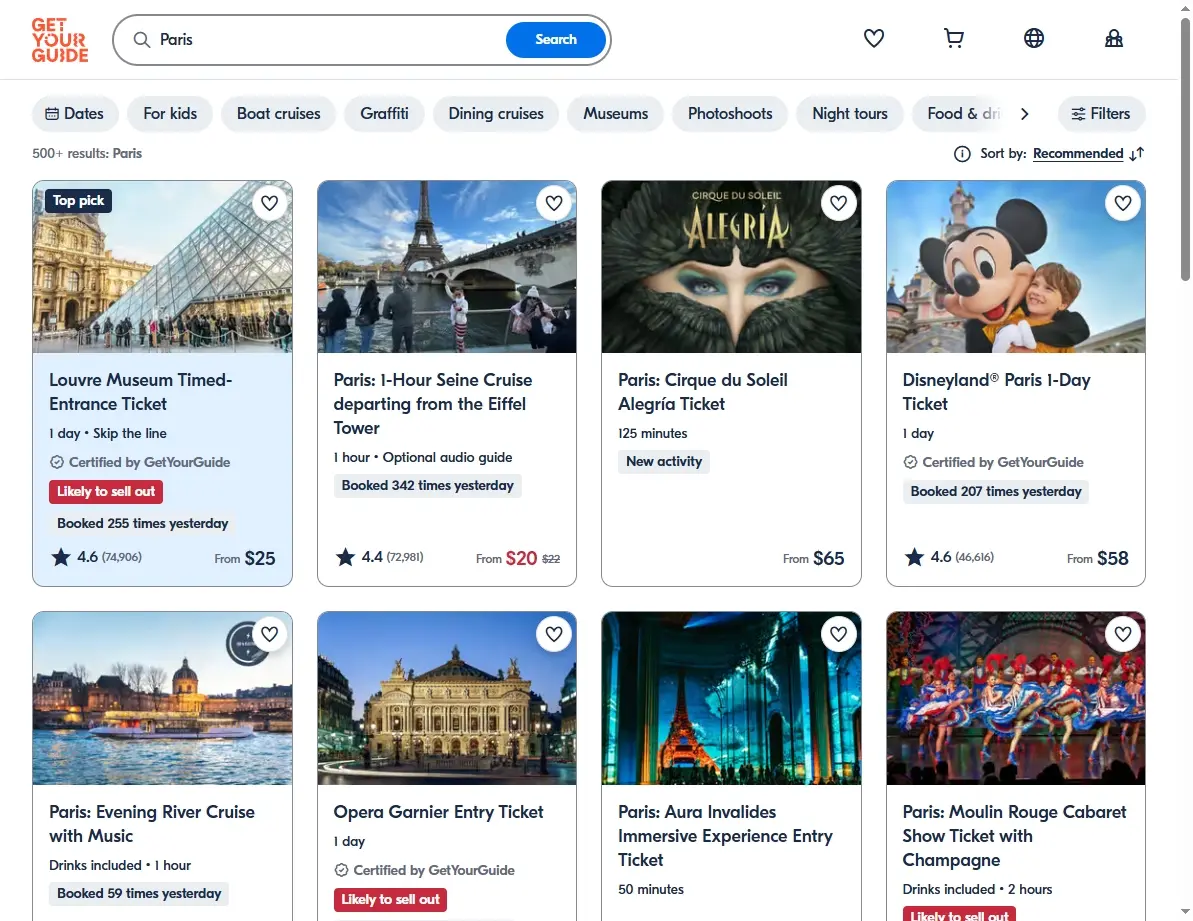Click Disneyland 'From $58' price
The height and width of the screenshot is (921, 1193).
tap(1097, 558)
